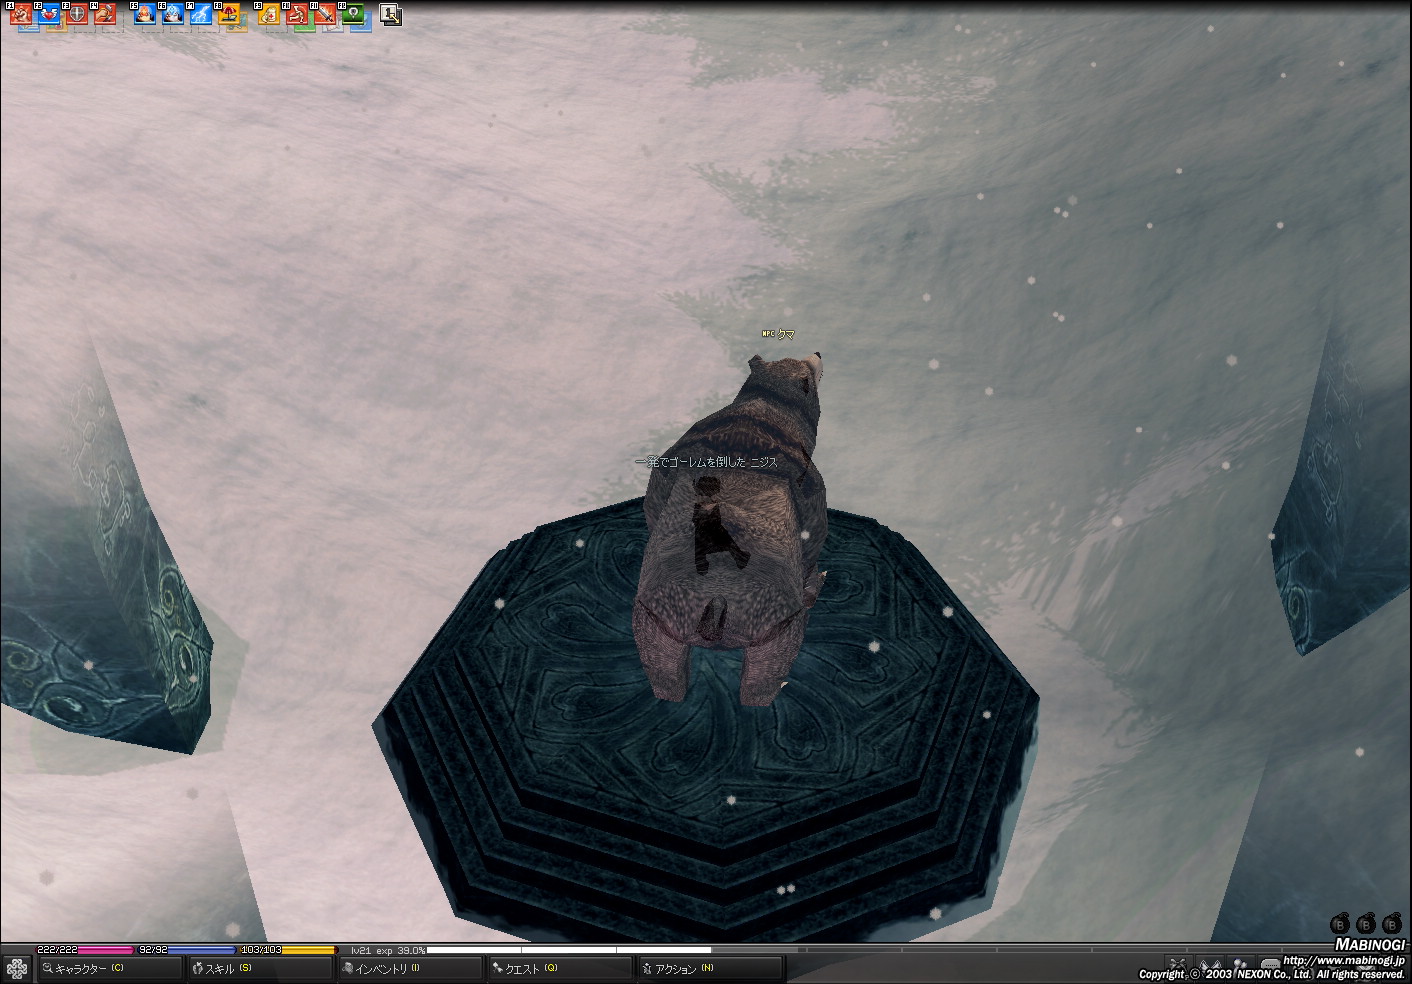Cast the F6 icebolt skill
This screenshot has width=1412, height=984.
[x=174, y=15]
